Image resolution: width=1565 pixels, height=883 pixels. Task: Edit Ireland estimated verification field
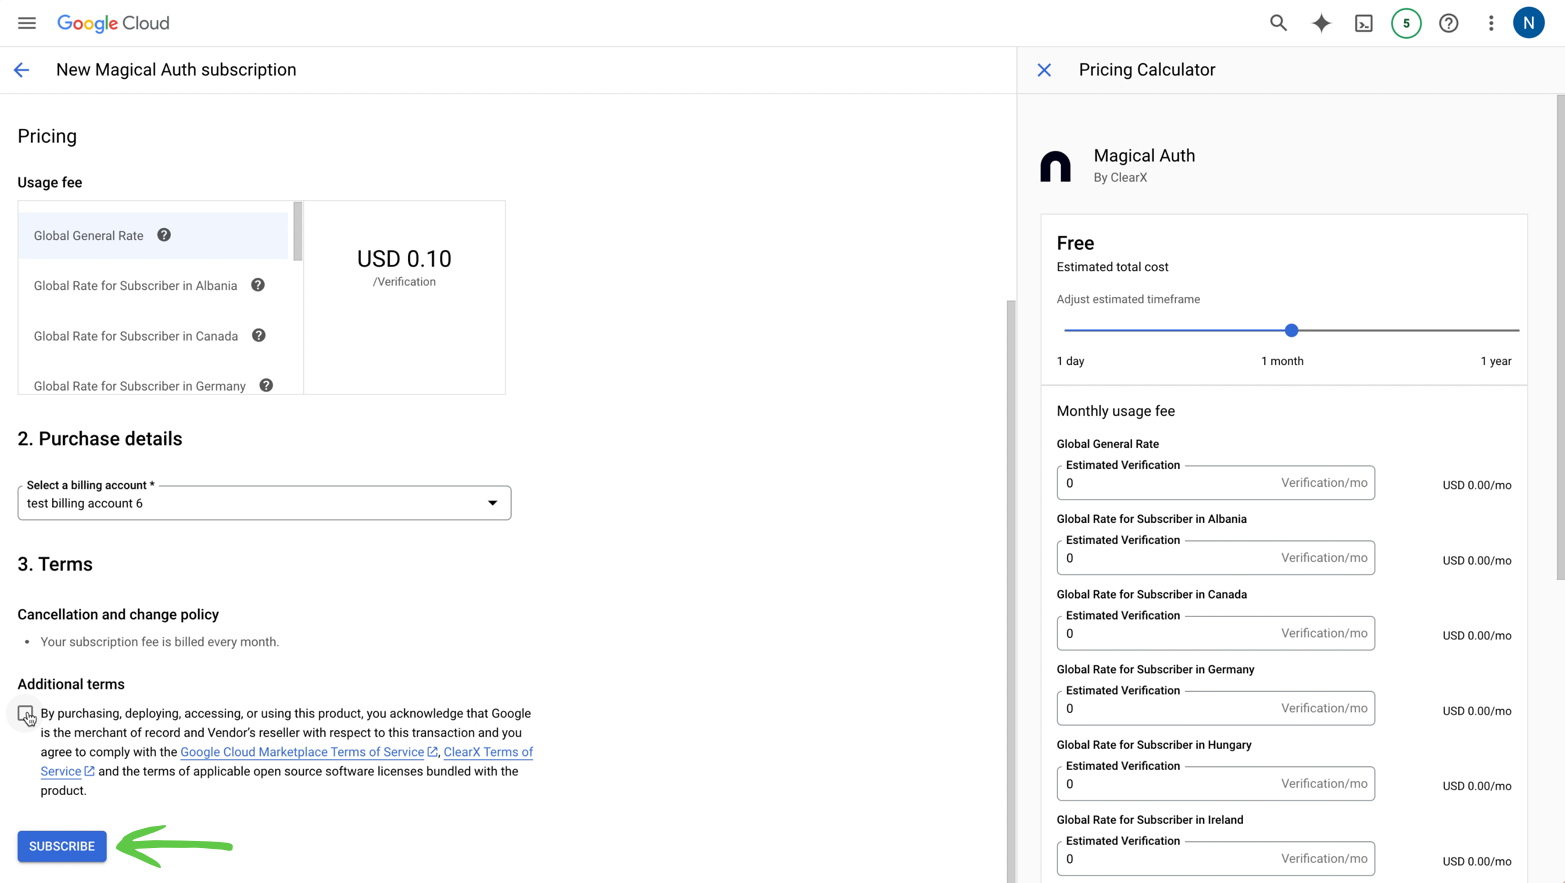[x=1215, y=859]
